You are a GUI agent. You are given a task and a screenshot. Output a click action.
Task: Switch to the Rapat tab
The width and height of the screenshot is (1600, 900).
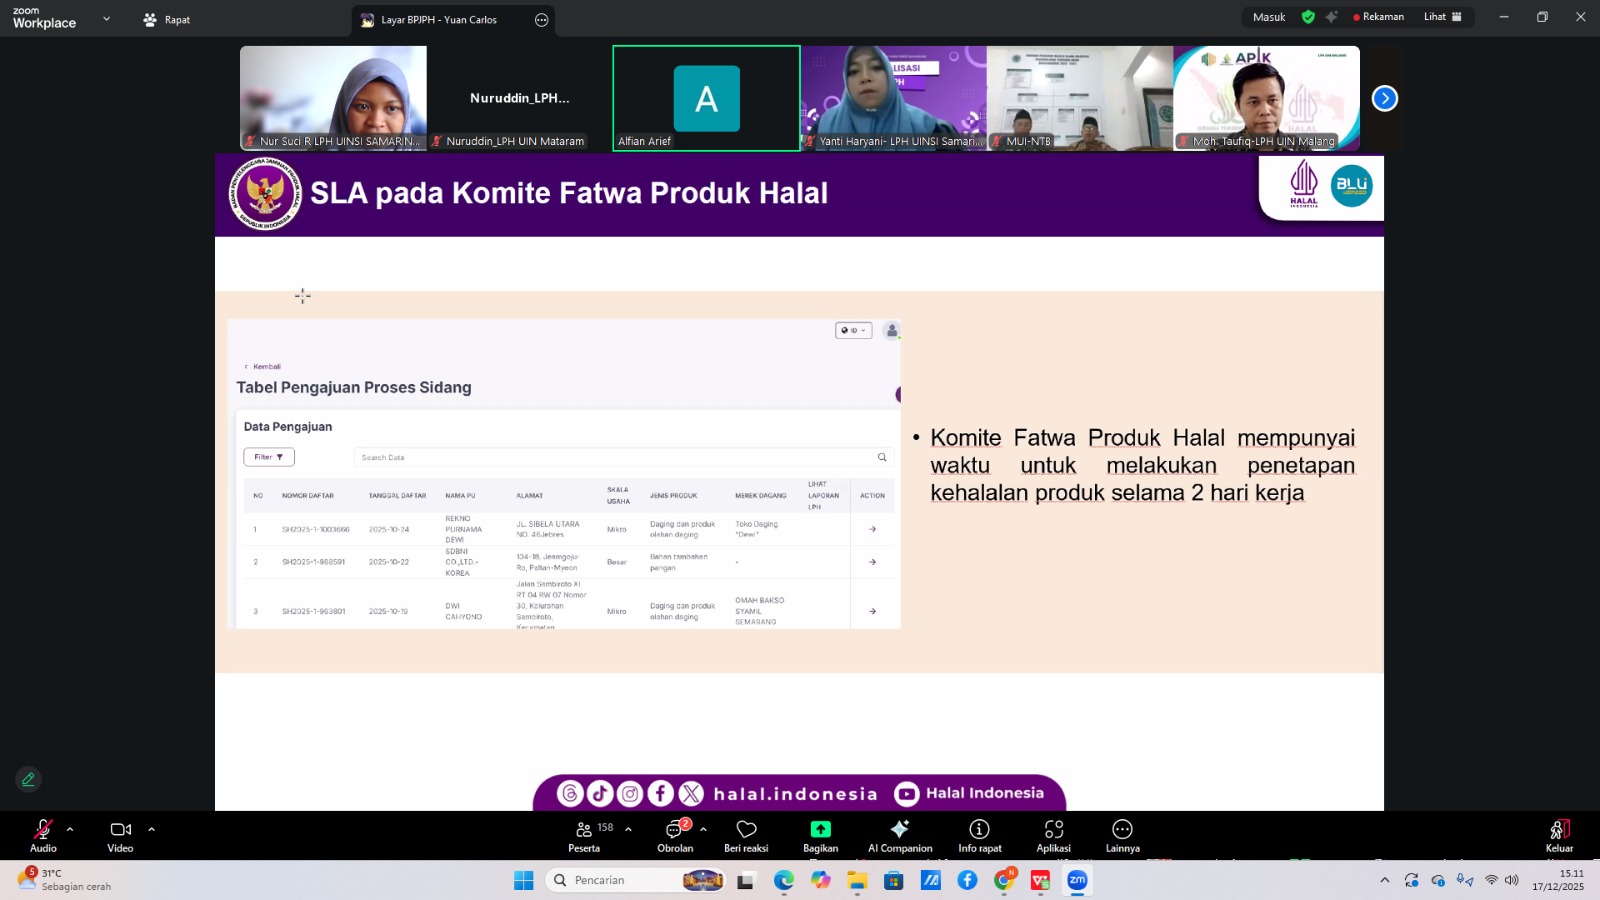[x=167, y=20]
